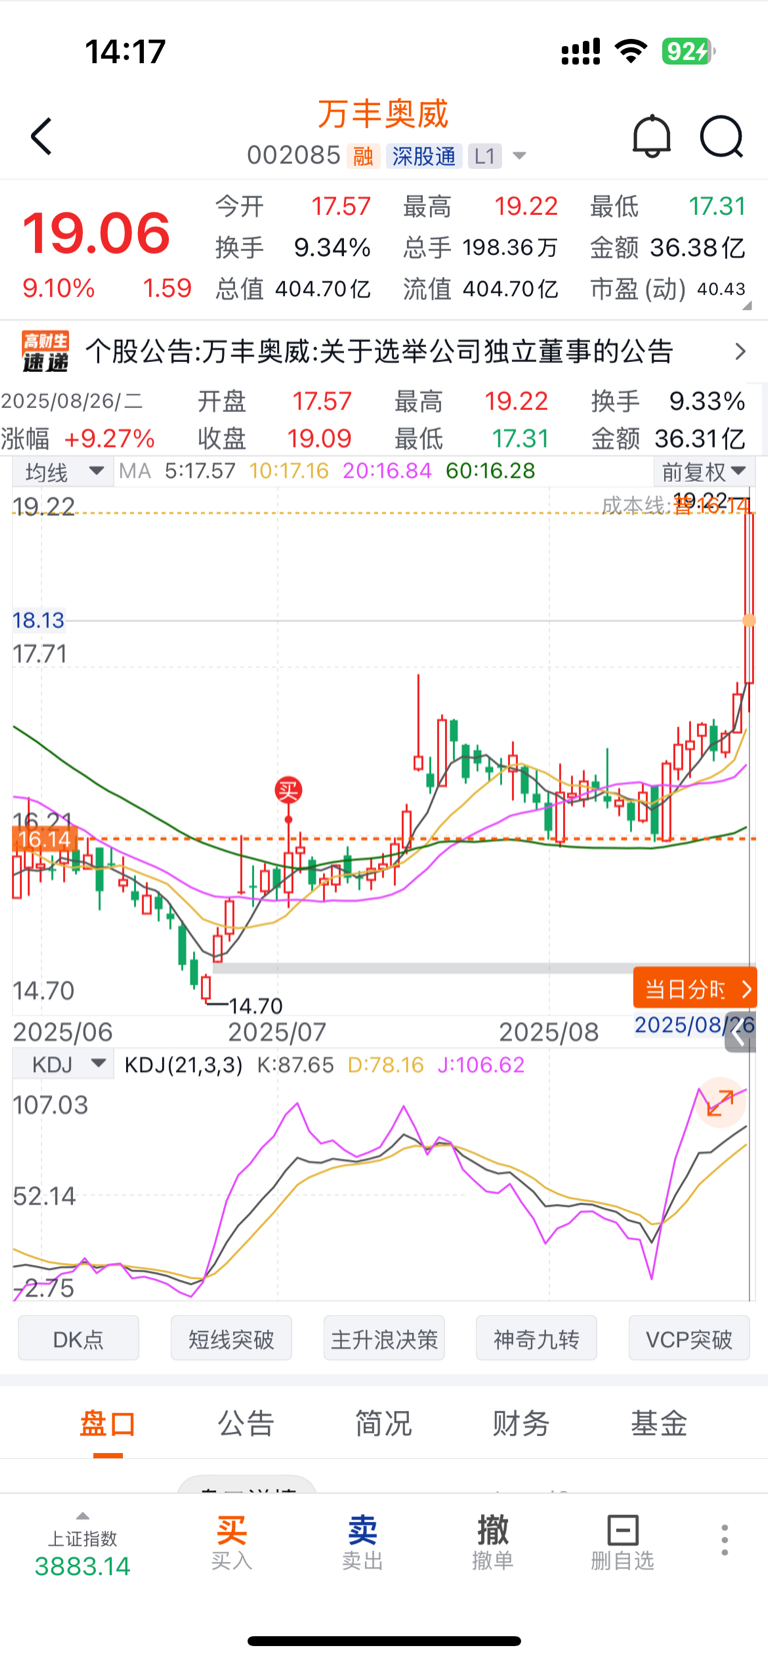Image resolution: width=768 pixels, height=1663 pixels.
Task: Expand KDJ chart to fullscreen icon
Action: point(720,1102)
